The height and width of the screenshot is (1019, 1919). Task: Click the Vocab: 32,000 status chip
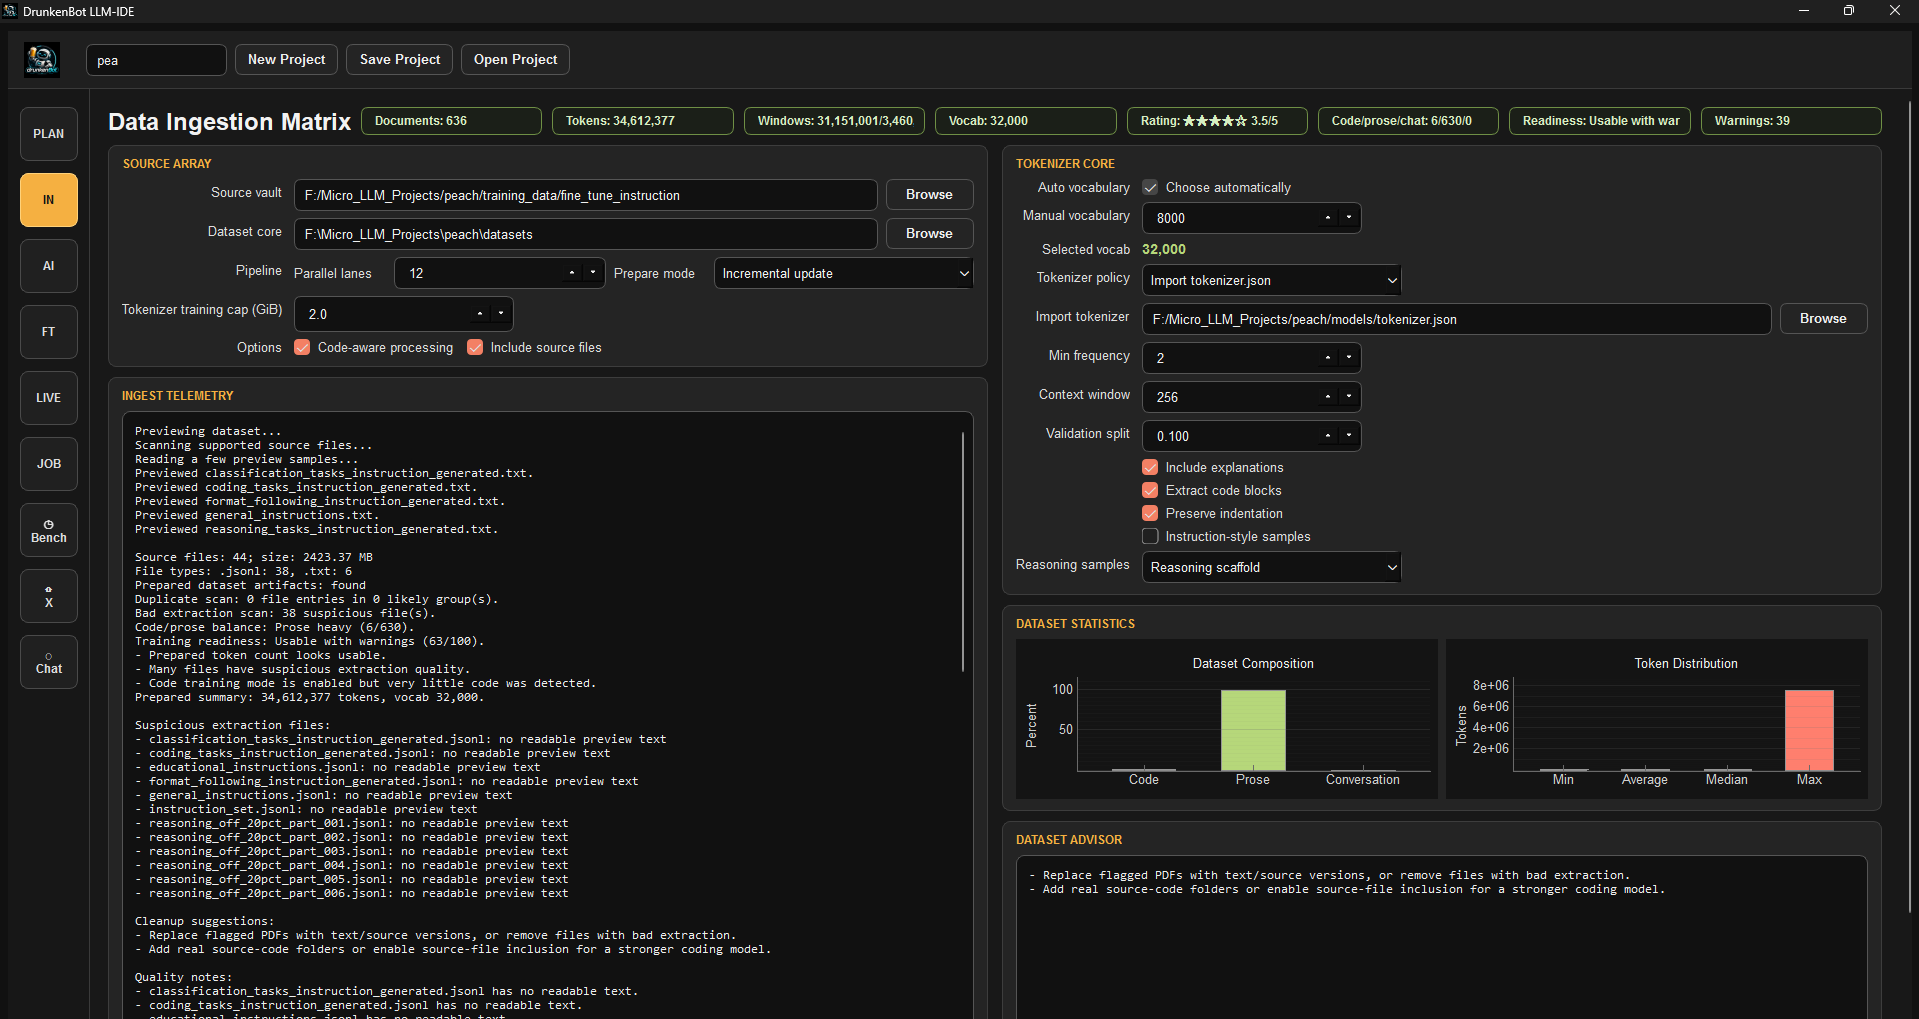1026,121
